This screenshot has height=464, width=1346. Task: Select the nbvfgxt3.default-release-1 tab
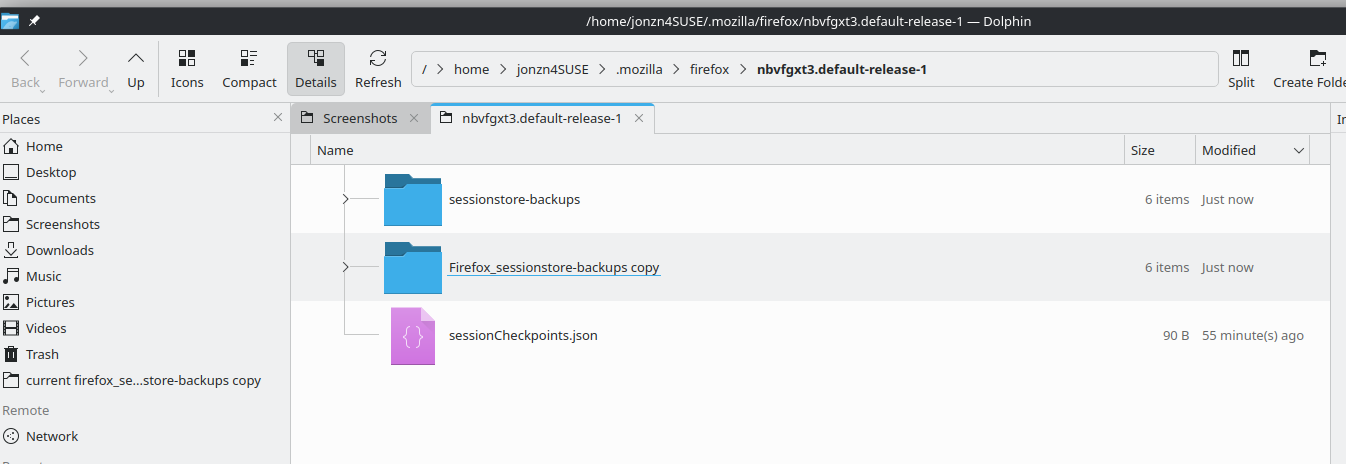(542, 118)
